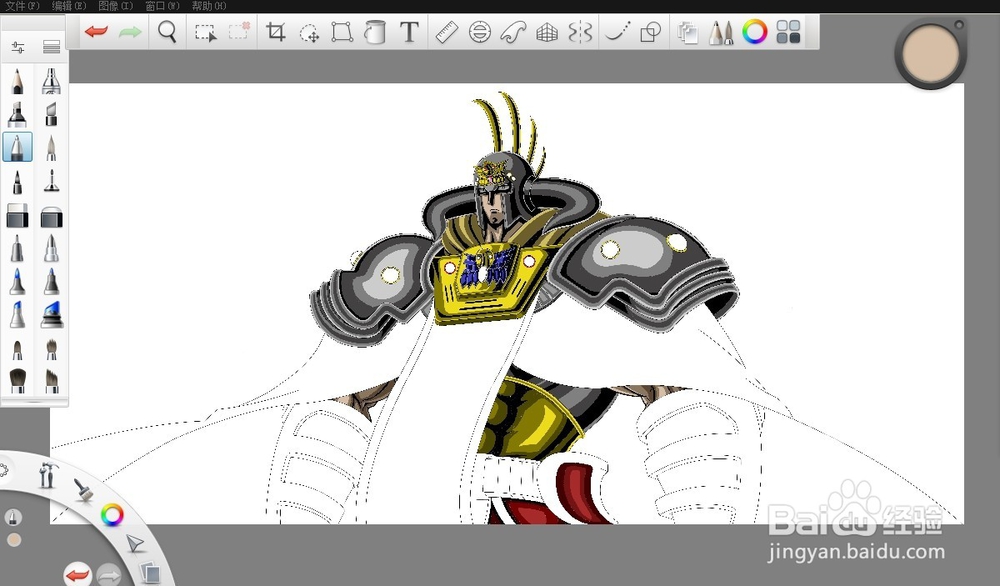This screenshot has height=586, width=1000.
Task: Open lagoon Color wheel icon
Action: coord(112,515)
